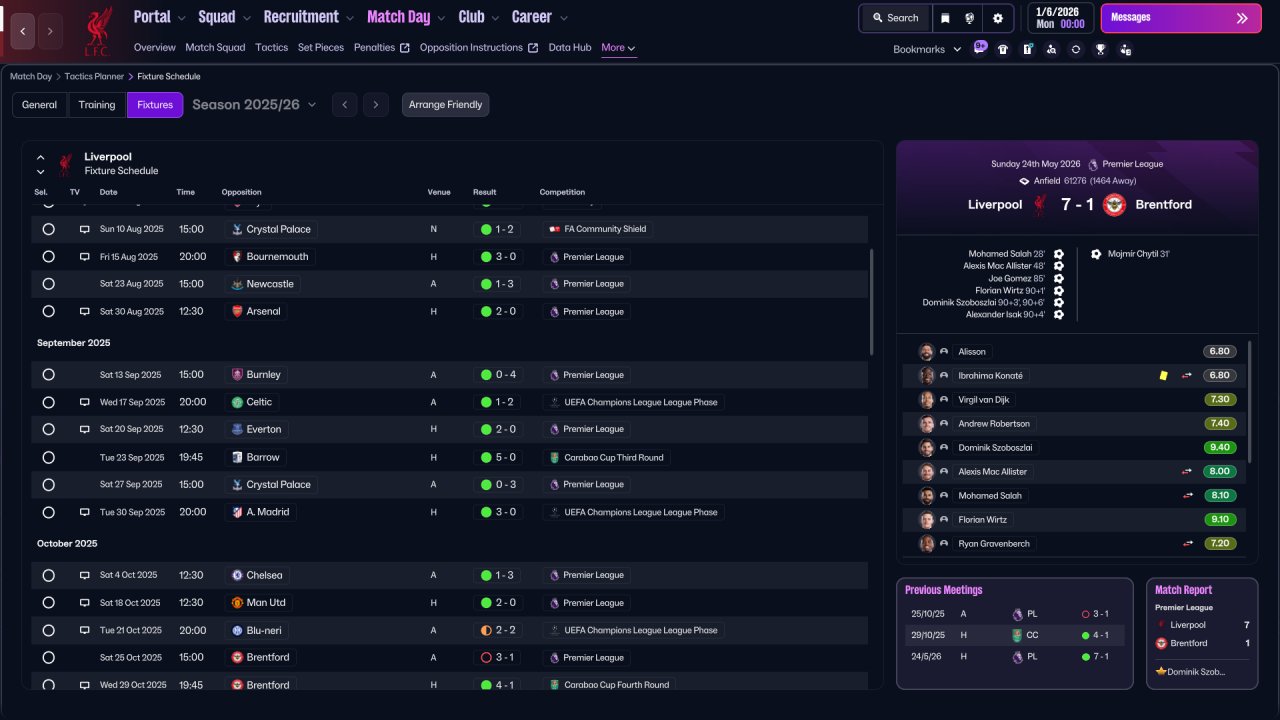The height and width of the screenshot is (720, 1280).
Task: Click the Liverpool liver bird in match header
Action: (x=1040, y=205)
